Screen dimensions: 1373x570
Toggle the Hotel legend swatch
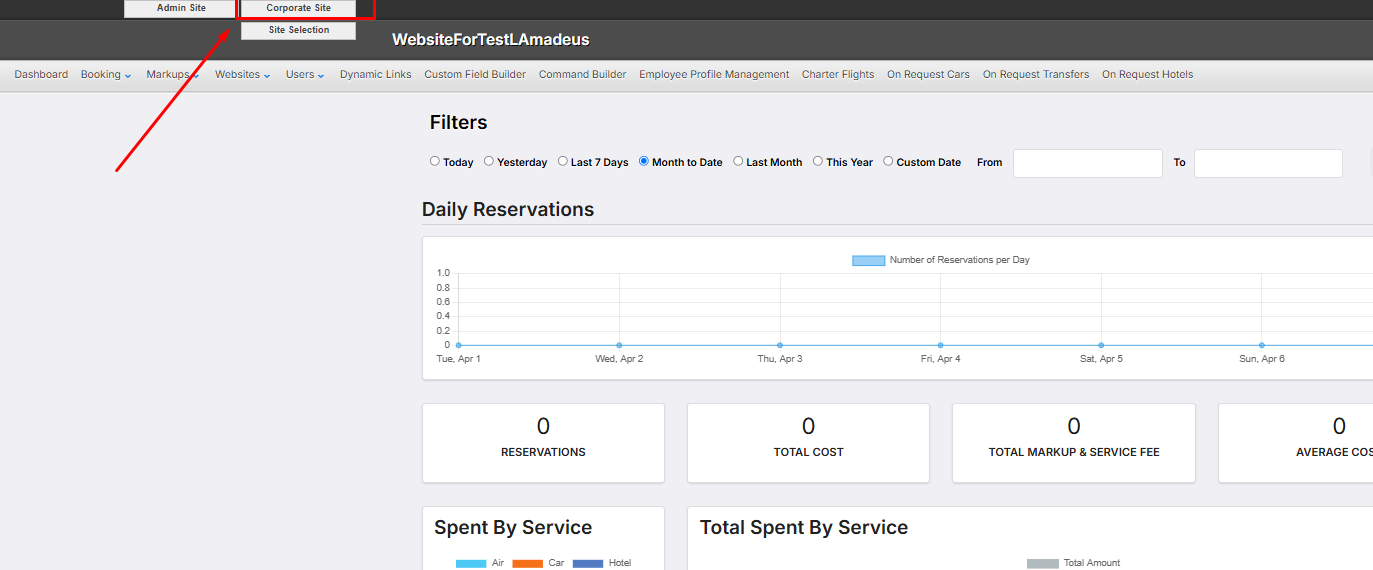point(588,563)
